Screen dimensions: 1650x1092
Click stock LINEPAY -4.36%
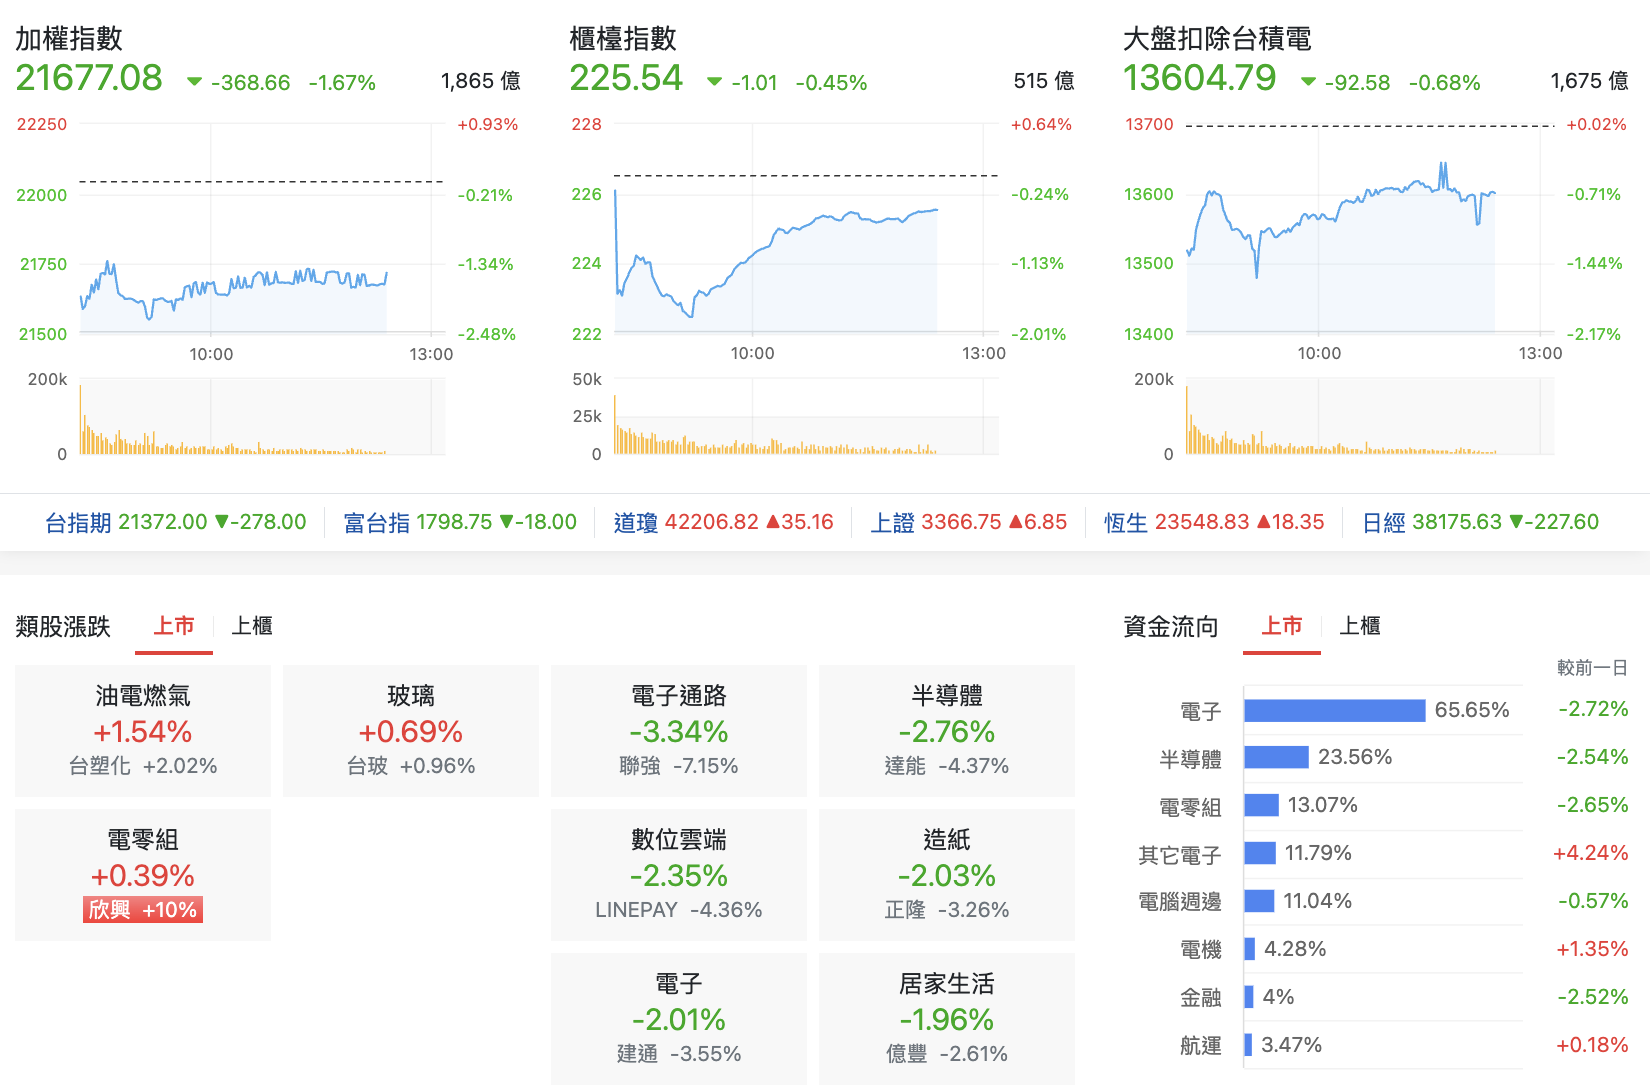pyautogui.click(x=679, y=910)
